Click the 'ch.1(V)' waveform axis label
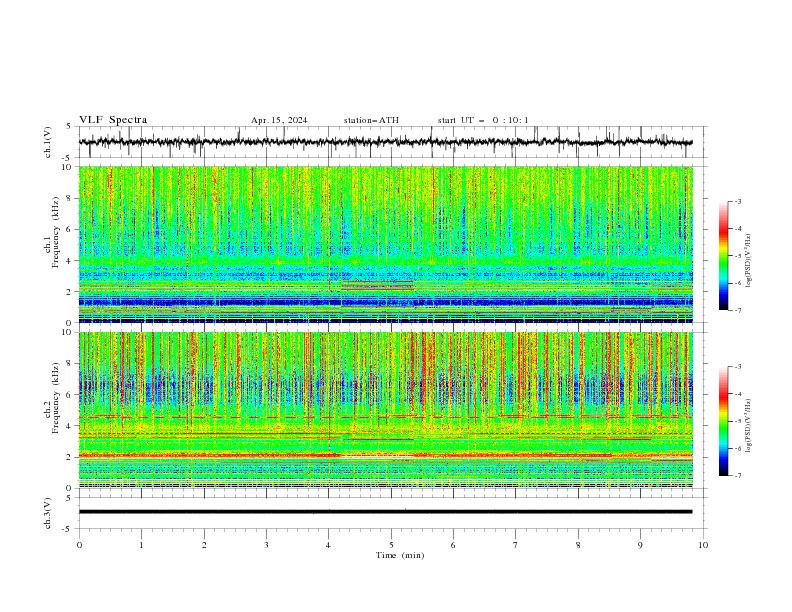This screenshot has height=612, width=792. 48,142
